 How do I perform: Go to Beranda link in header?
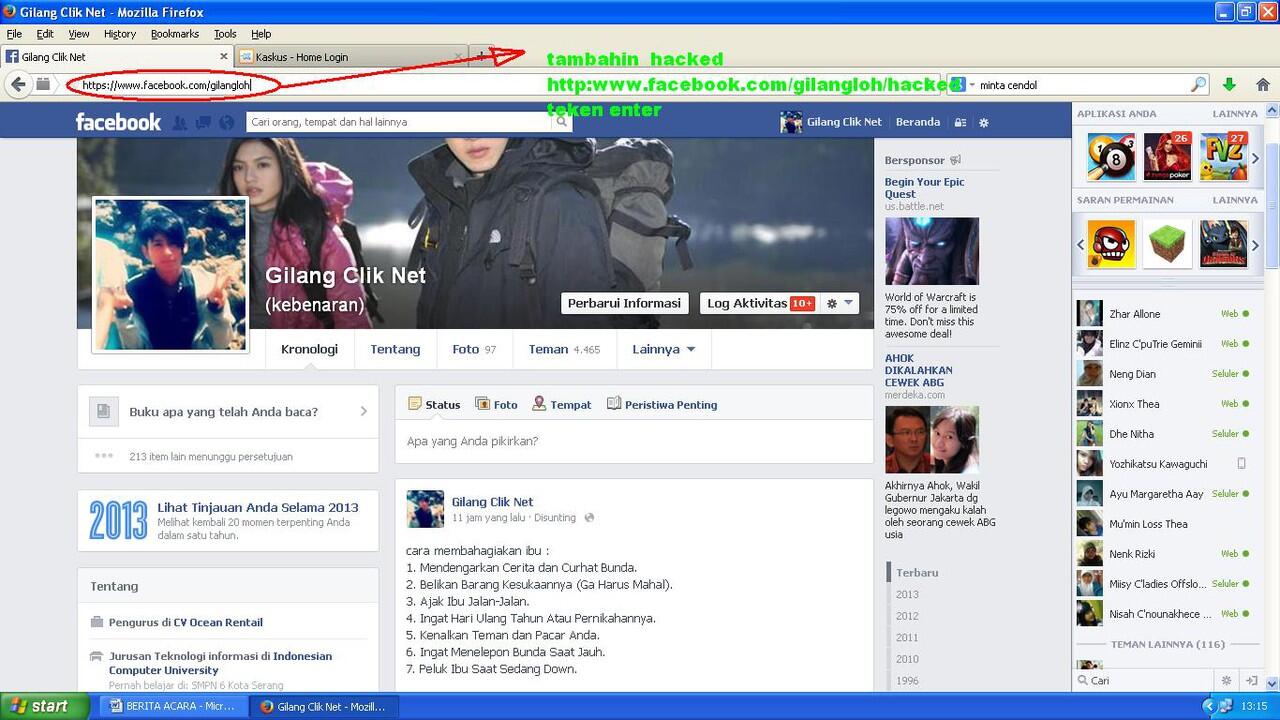click(917, 122)
